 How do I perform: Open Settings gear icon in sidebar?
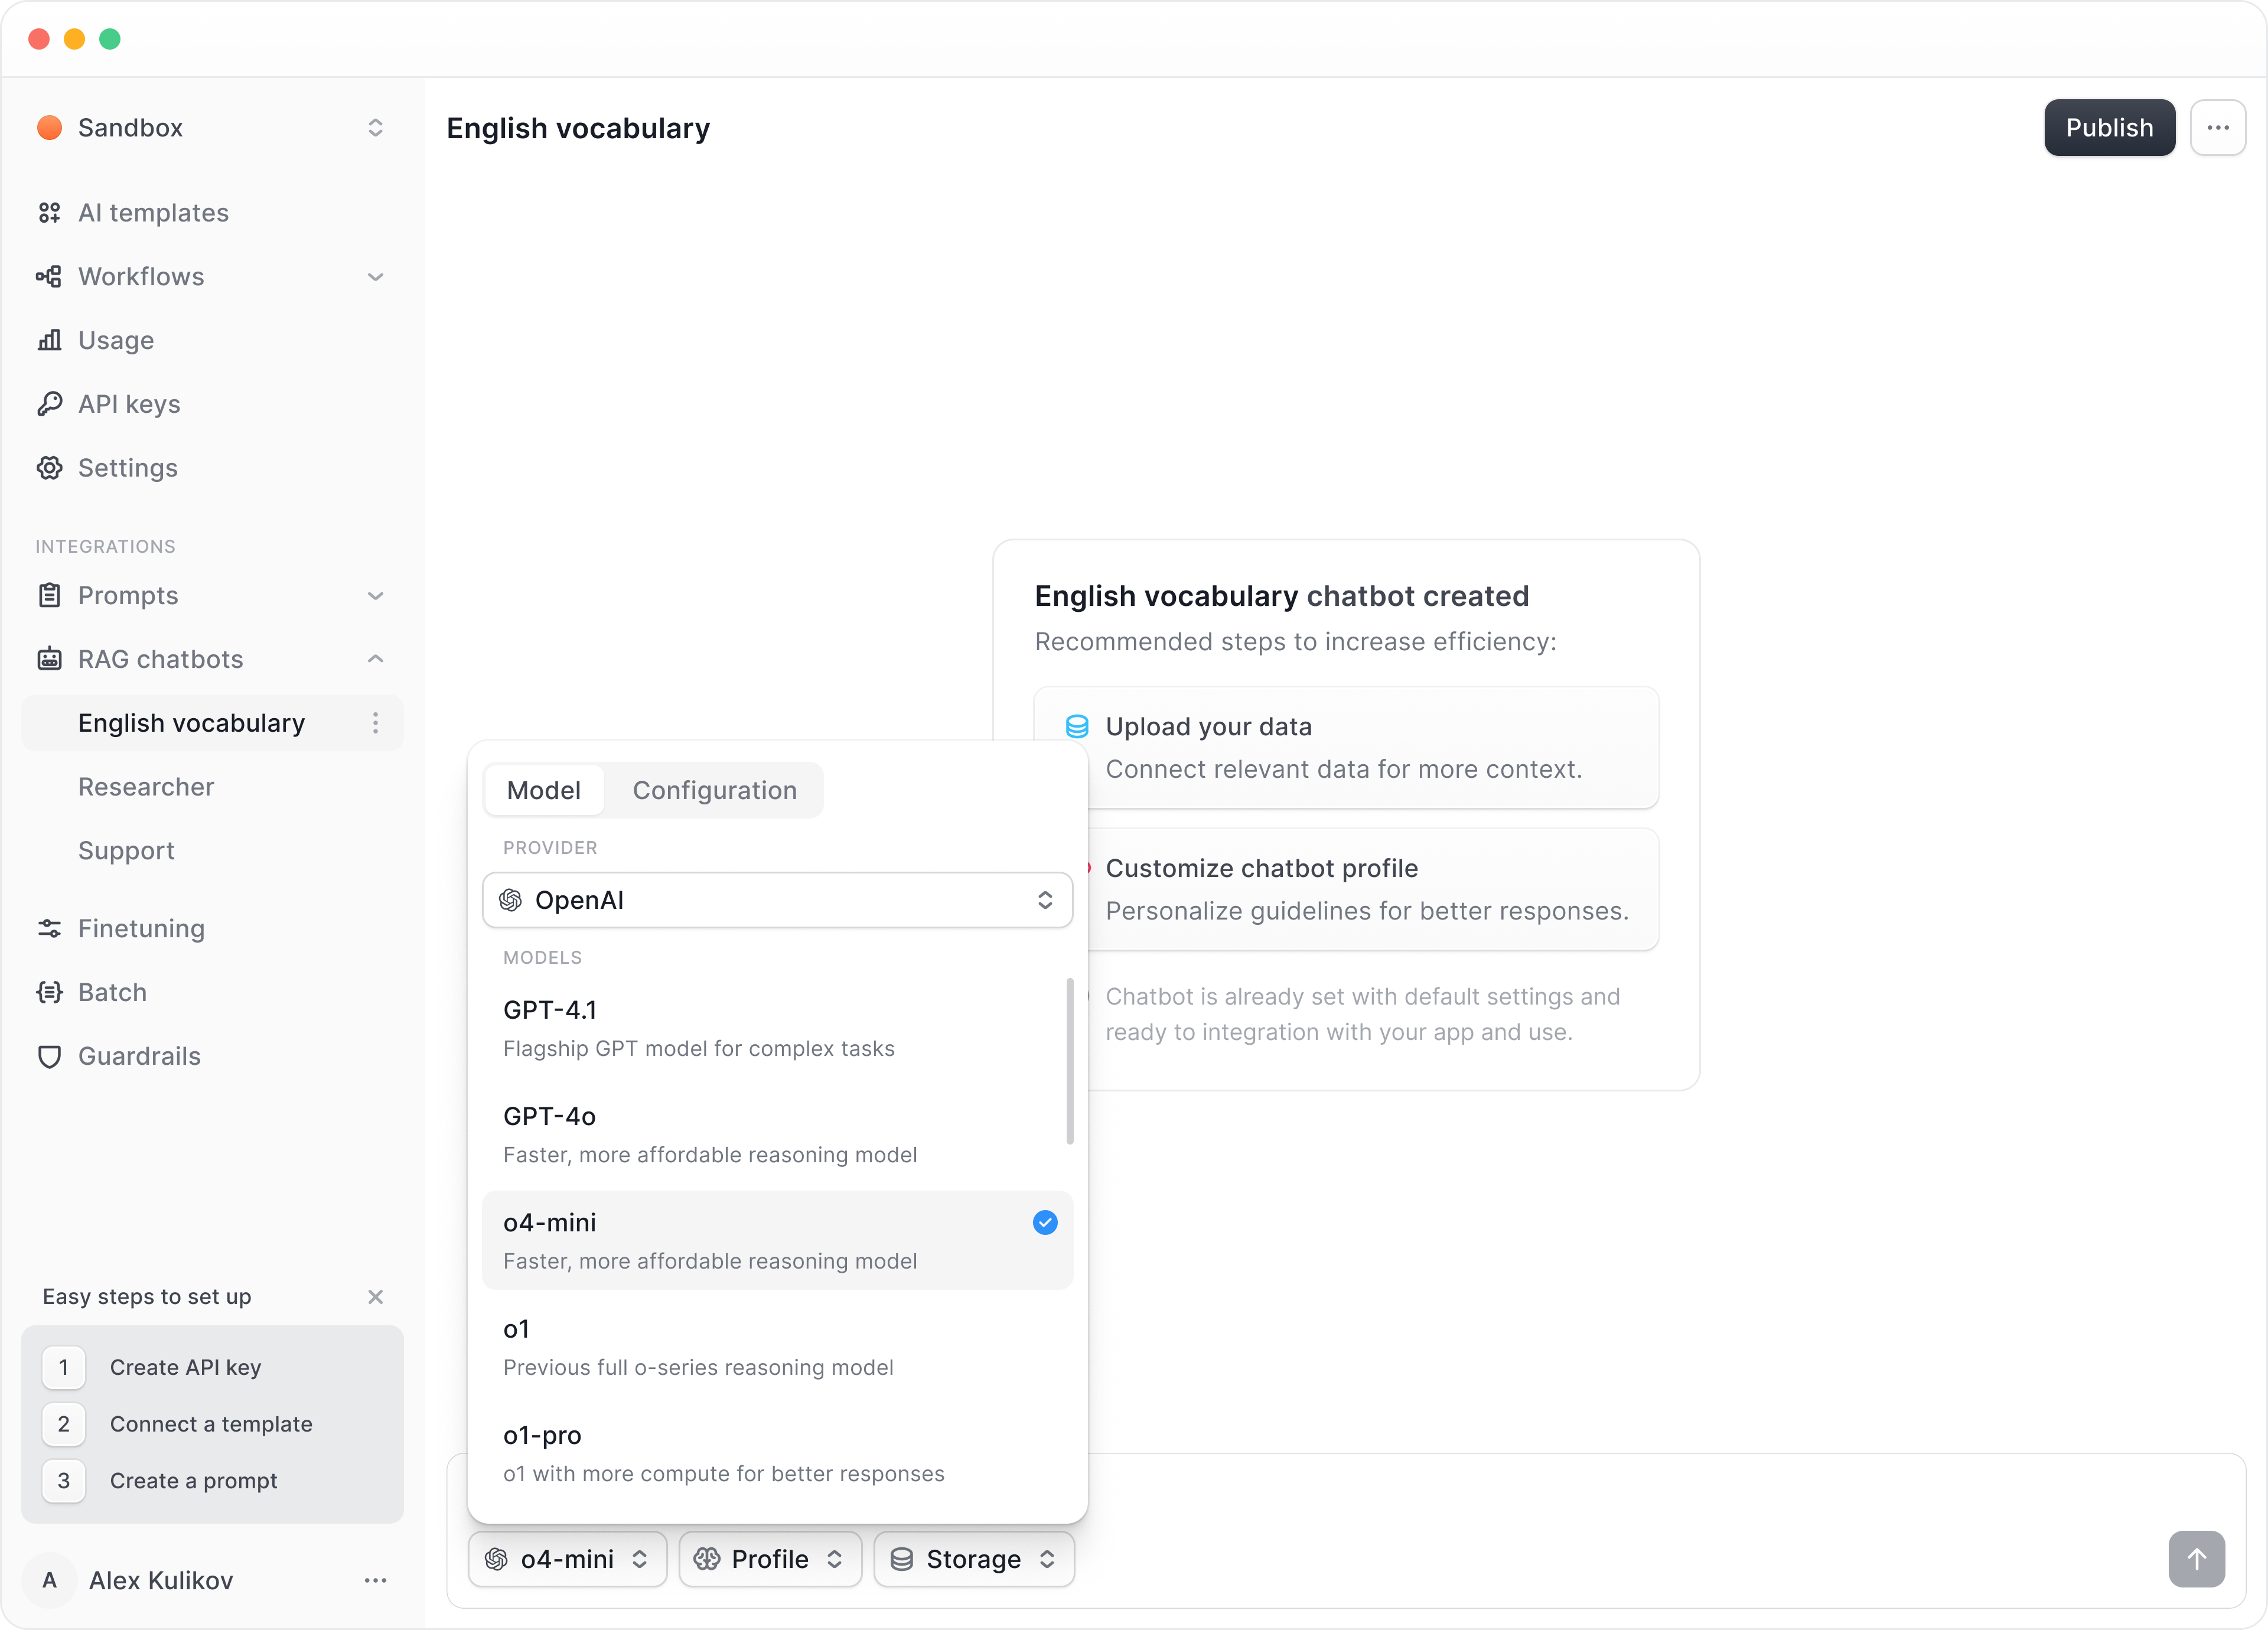tap(49, 468)
